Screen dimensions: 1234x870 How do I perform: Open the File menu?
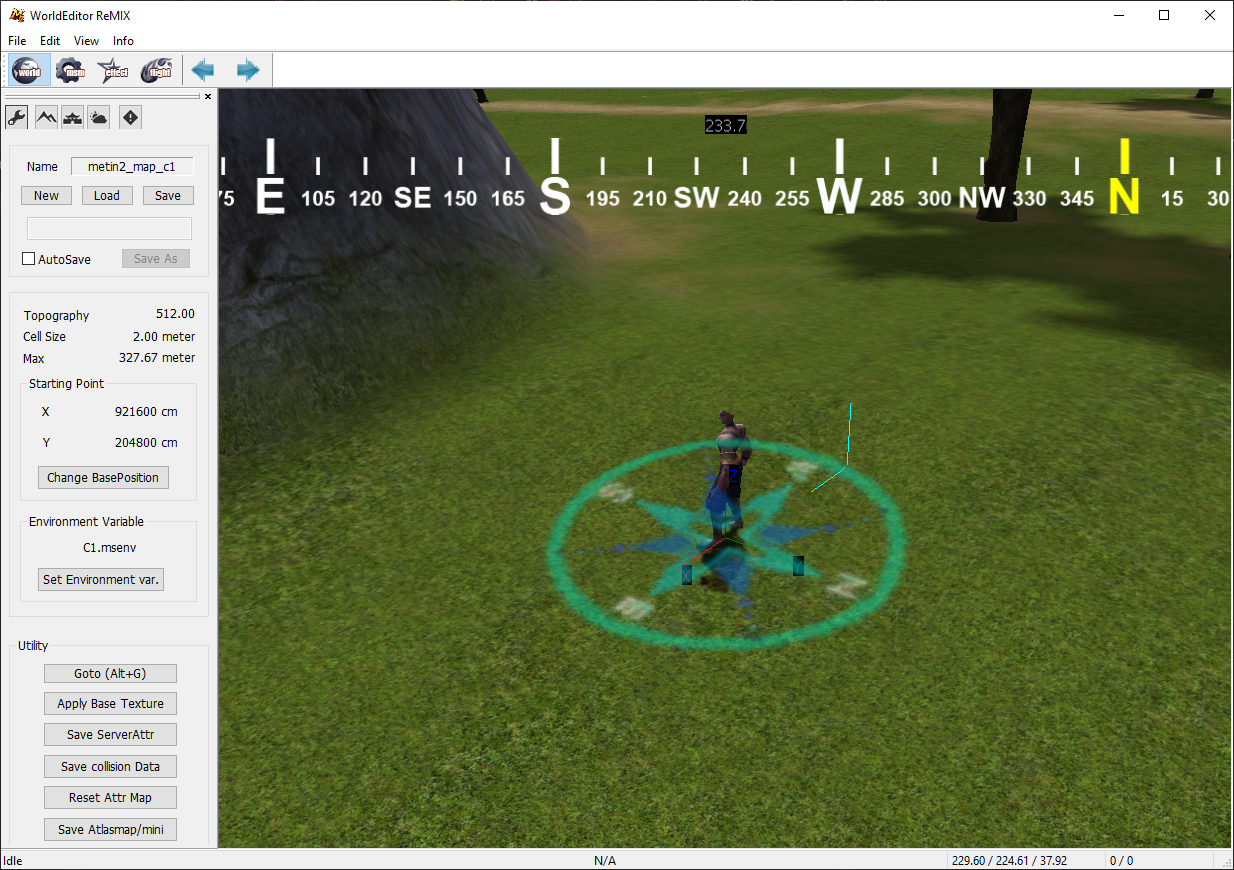17,41
